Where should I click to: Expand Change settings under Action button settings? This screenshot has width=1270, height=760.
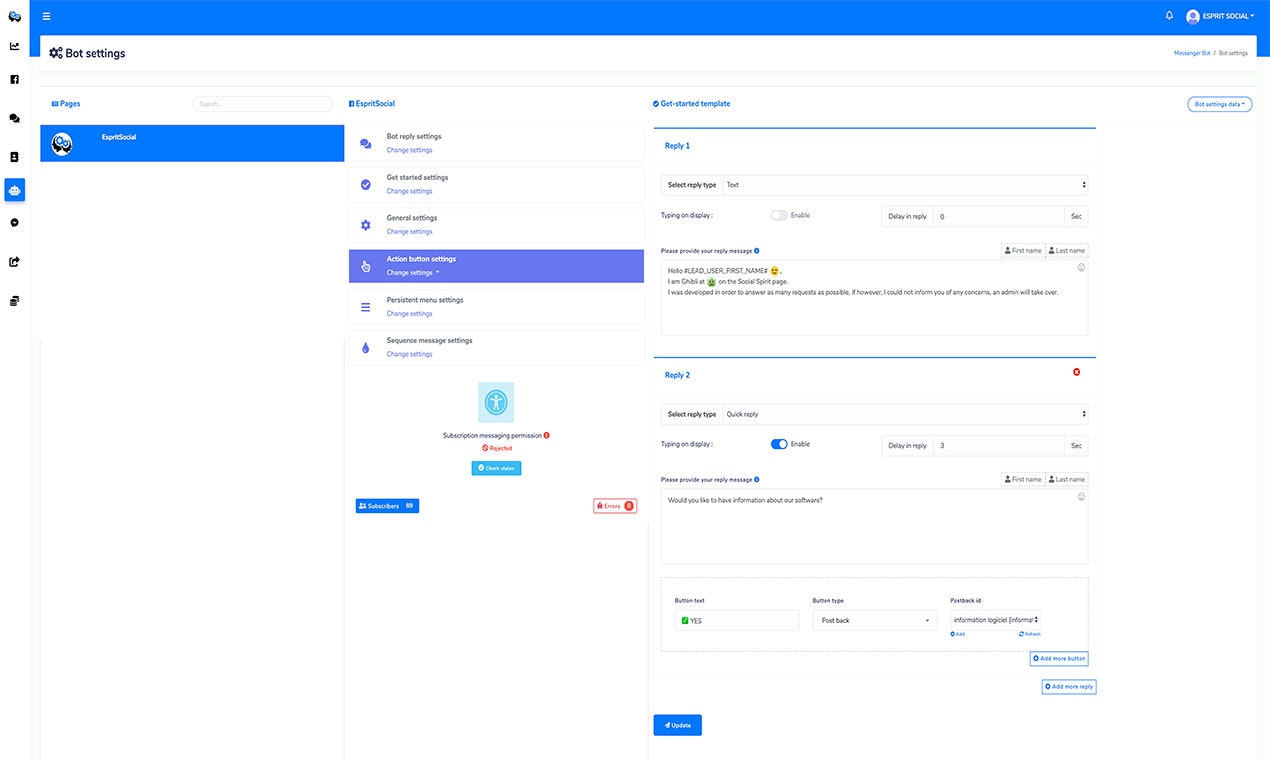[x=413, y=273]
